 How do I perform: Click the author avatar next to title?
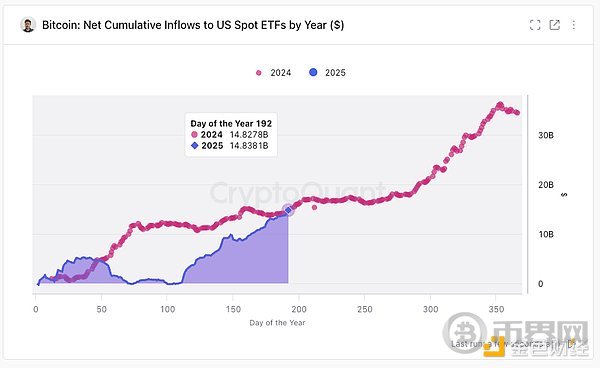[28, 25]
